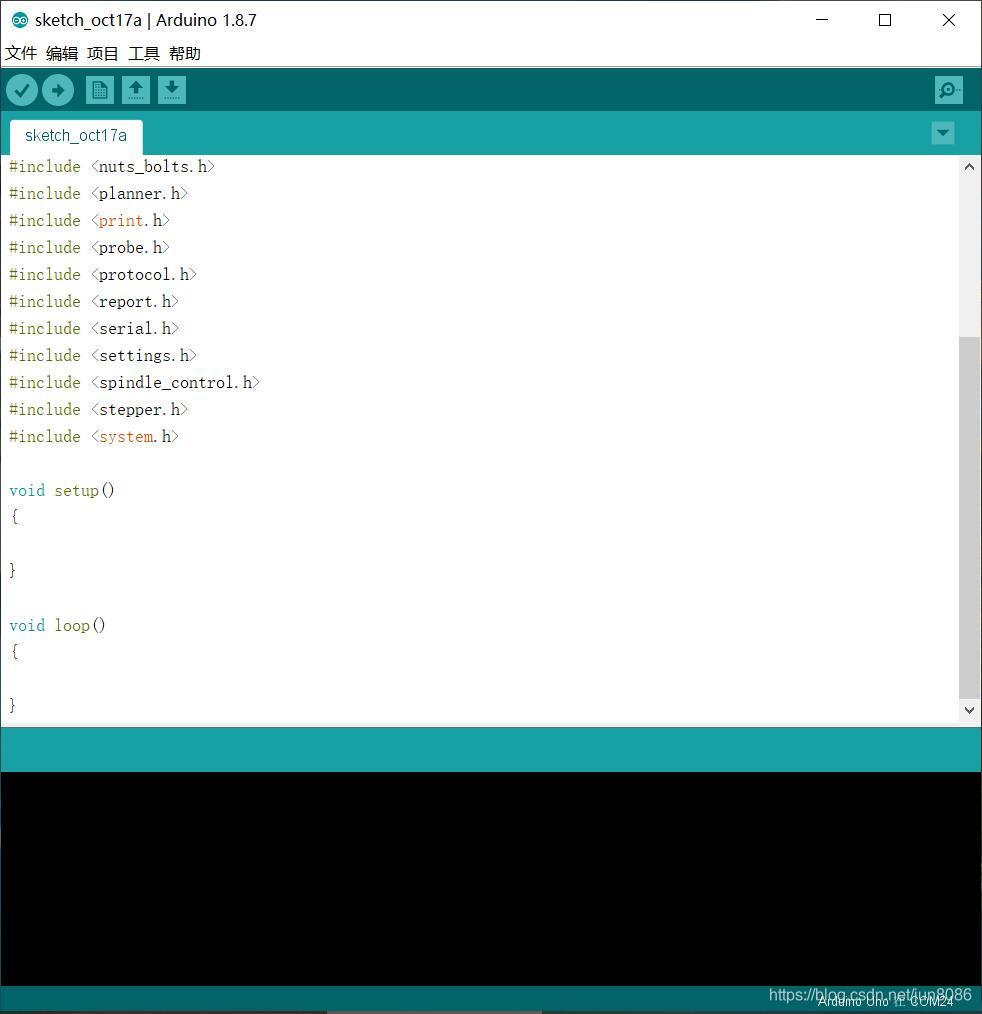The width and height of the screenshot is (982, 1014).
Task: Click the editor scrollbar up arrow
Action: coord(969,167)
